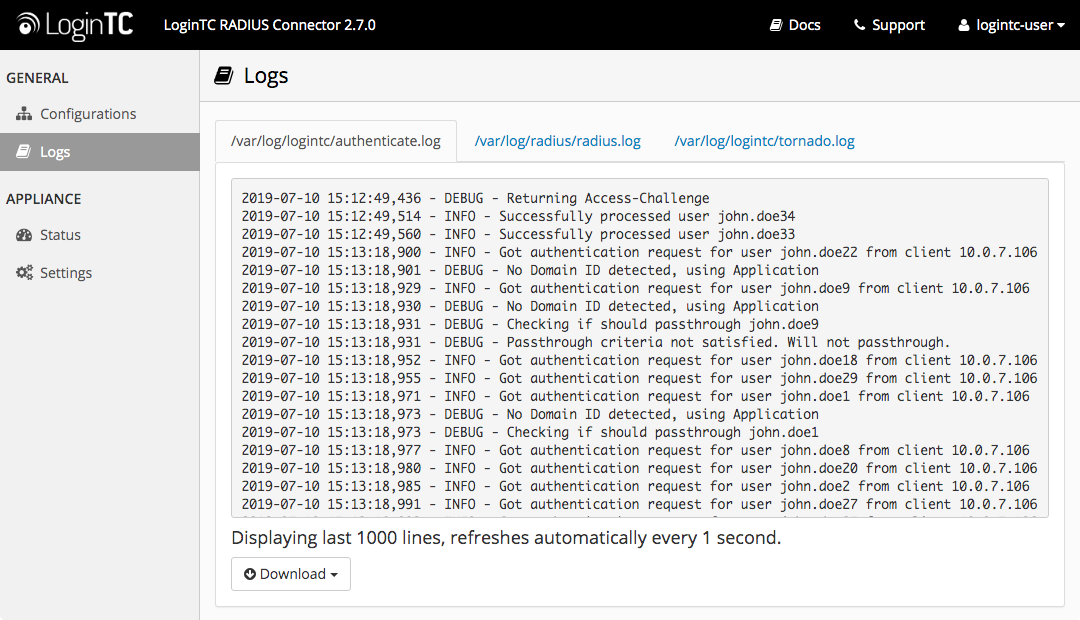Click 'Checking if should passthrough john.doe9' line

(530, 324)
